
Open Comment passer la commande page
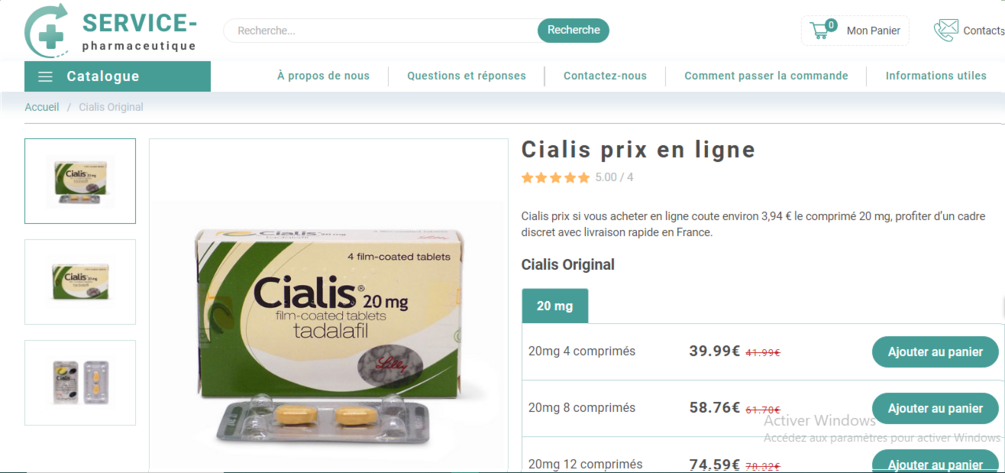point(766,76)
